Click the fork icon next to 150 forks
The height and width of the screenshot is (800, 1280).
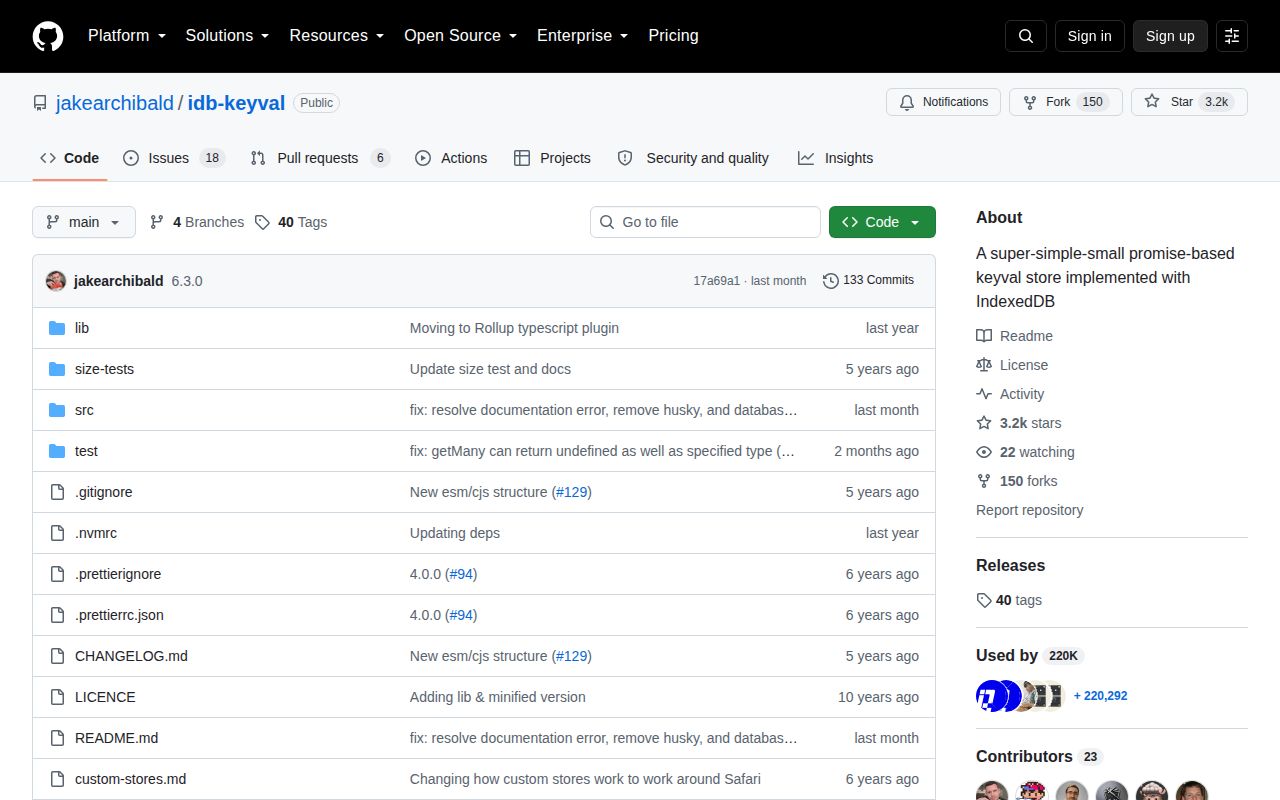tap(984, 481)
